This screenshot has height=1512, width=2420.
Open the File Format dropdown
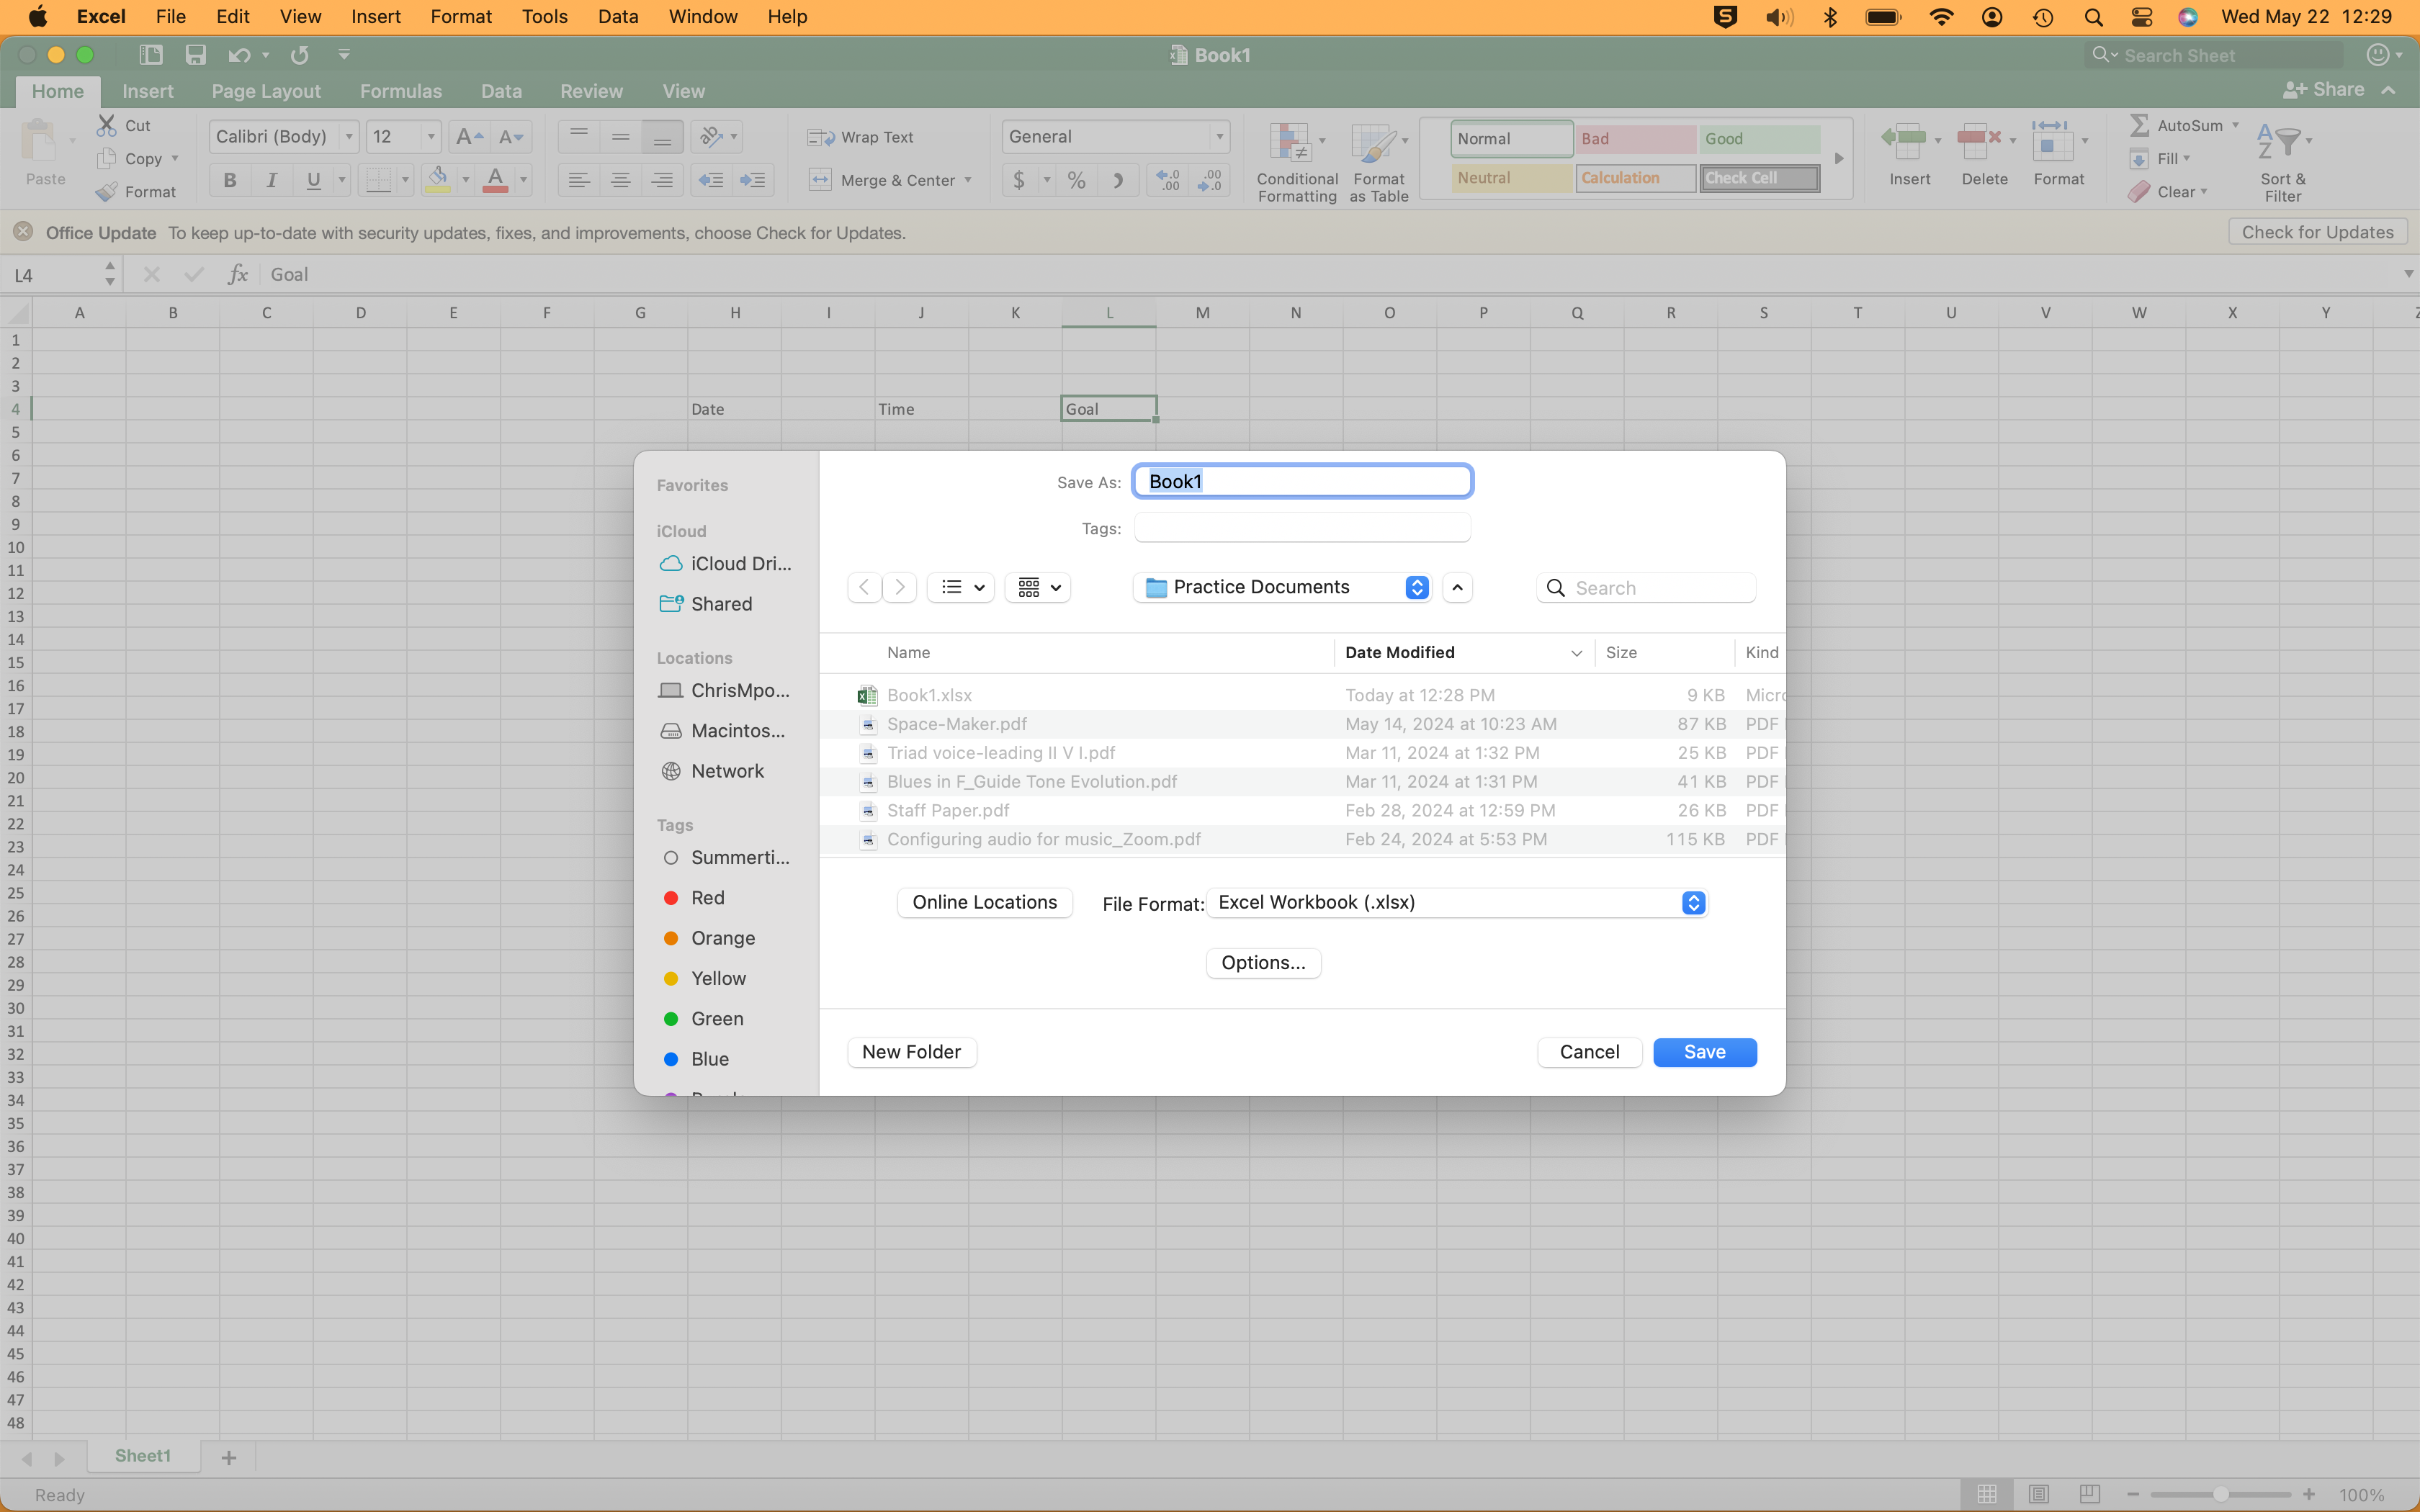pyautogui.click(x=1456, y=903)
